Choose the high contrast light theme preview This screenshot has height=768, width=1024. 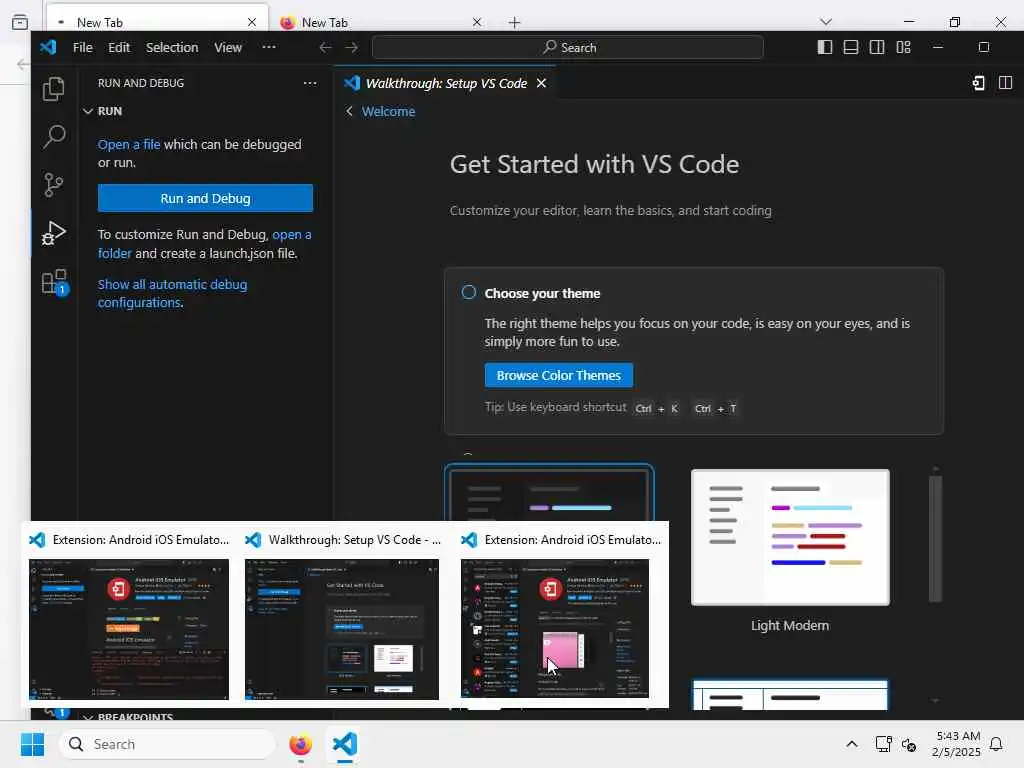click(x=790, y=695)
